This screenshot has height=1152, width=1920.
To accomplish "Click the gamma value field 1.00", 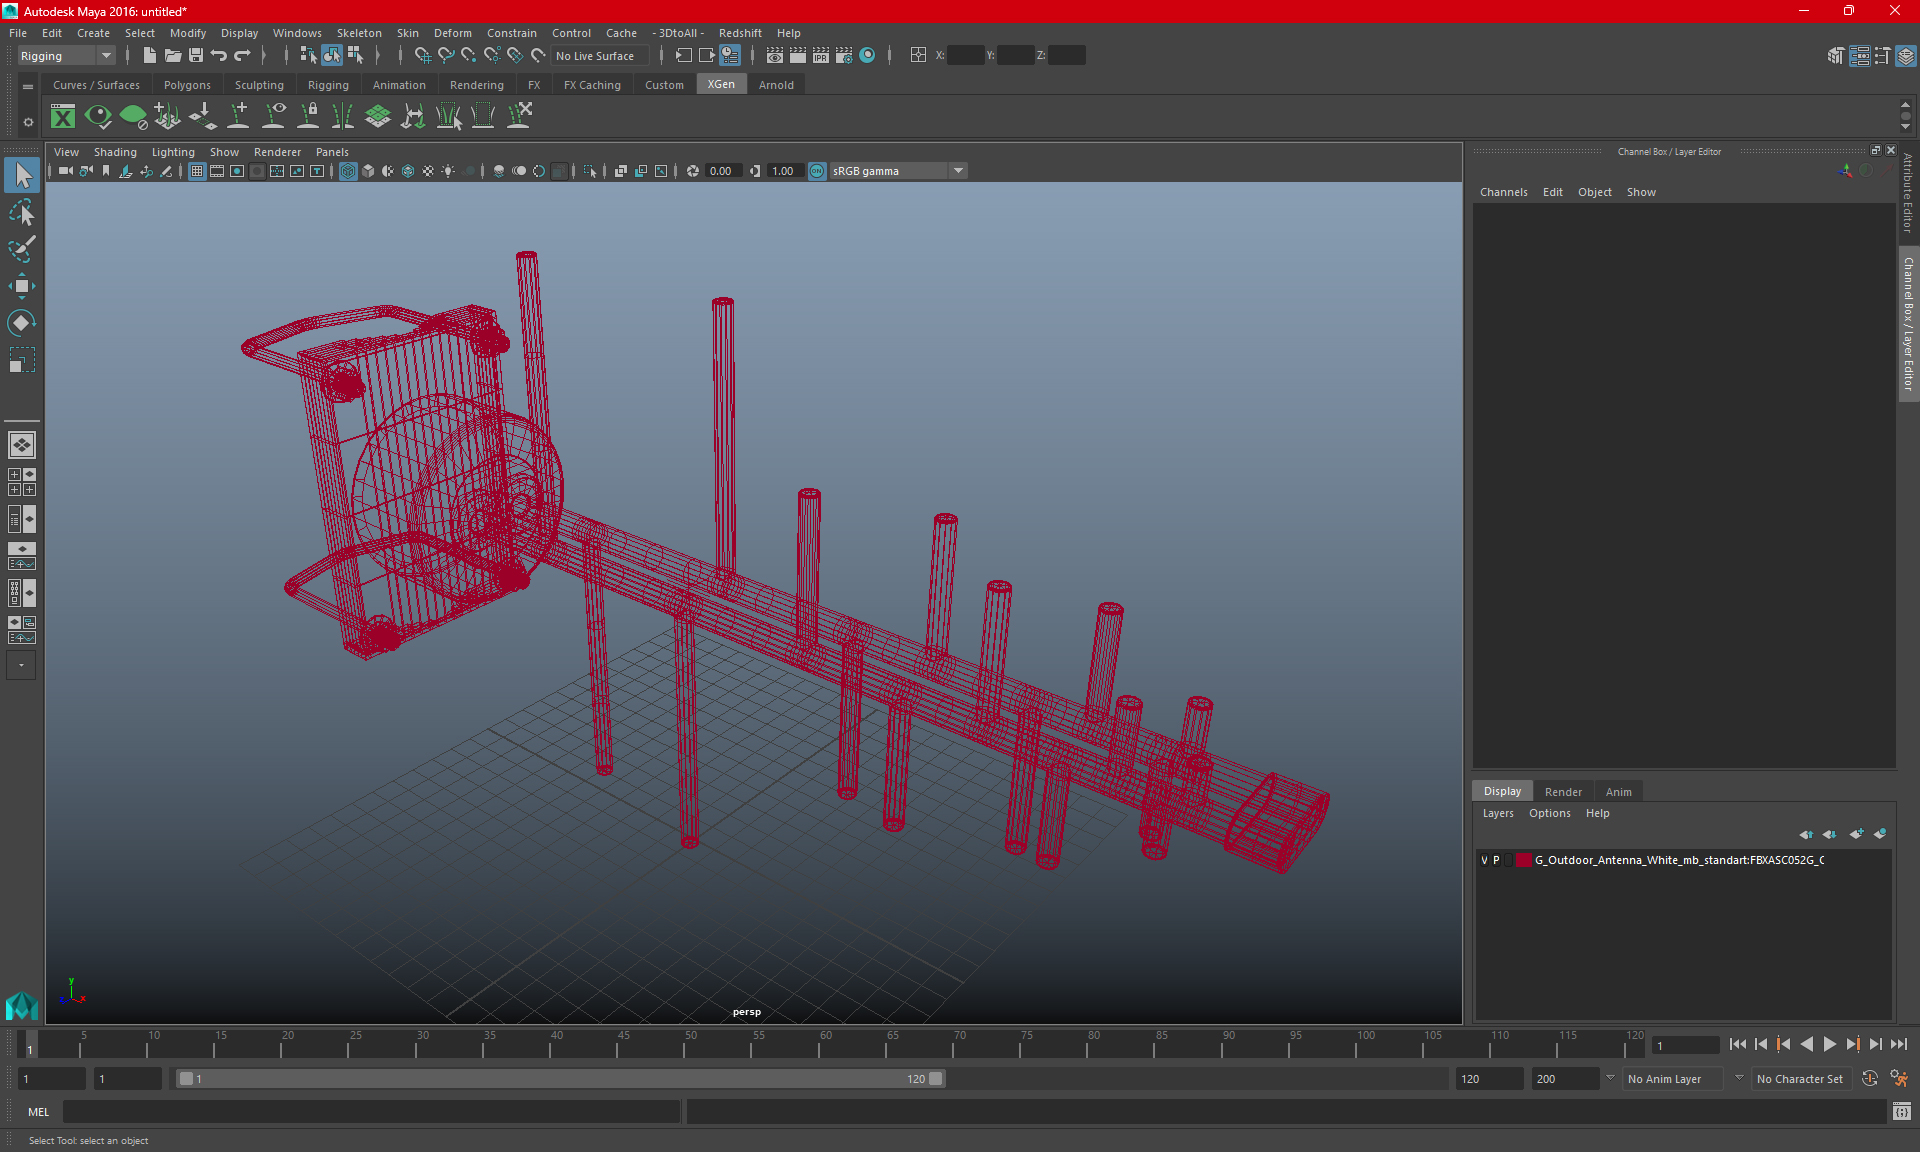I will (784, 171).
